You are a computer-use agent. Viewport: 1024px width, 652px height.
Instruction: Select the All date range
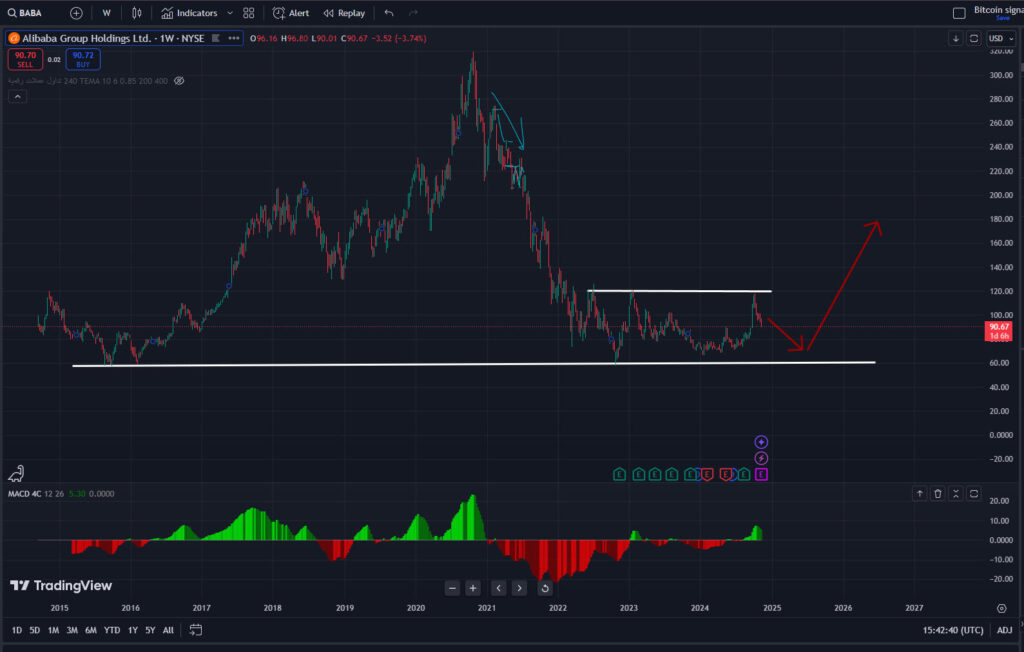tap(168, 630)
